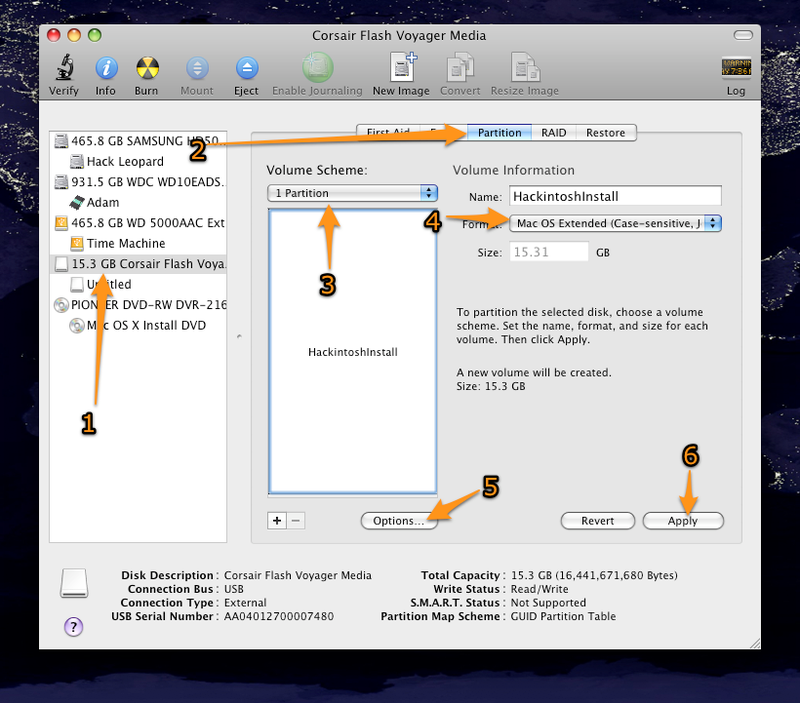Click S.M.A.R.T. Status value Not Supported
The height and width of the screenshot is (703, 800).
(x=548, y=602)
